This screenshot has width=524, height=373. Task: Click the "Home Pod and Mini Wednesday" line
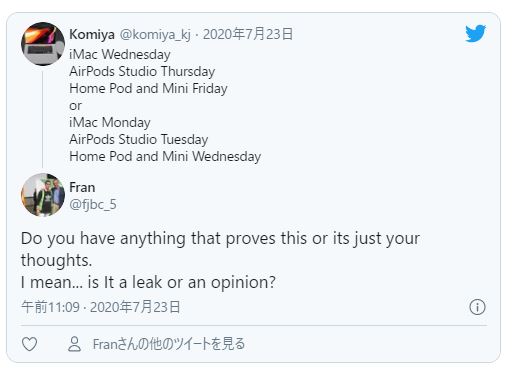pos(165,156)
